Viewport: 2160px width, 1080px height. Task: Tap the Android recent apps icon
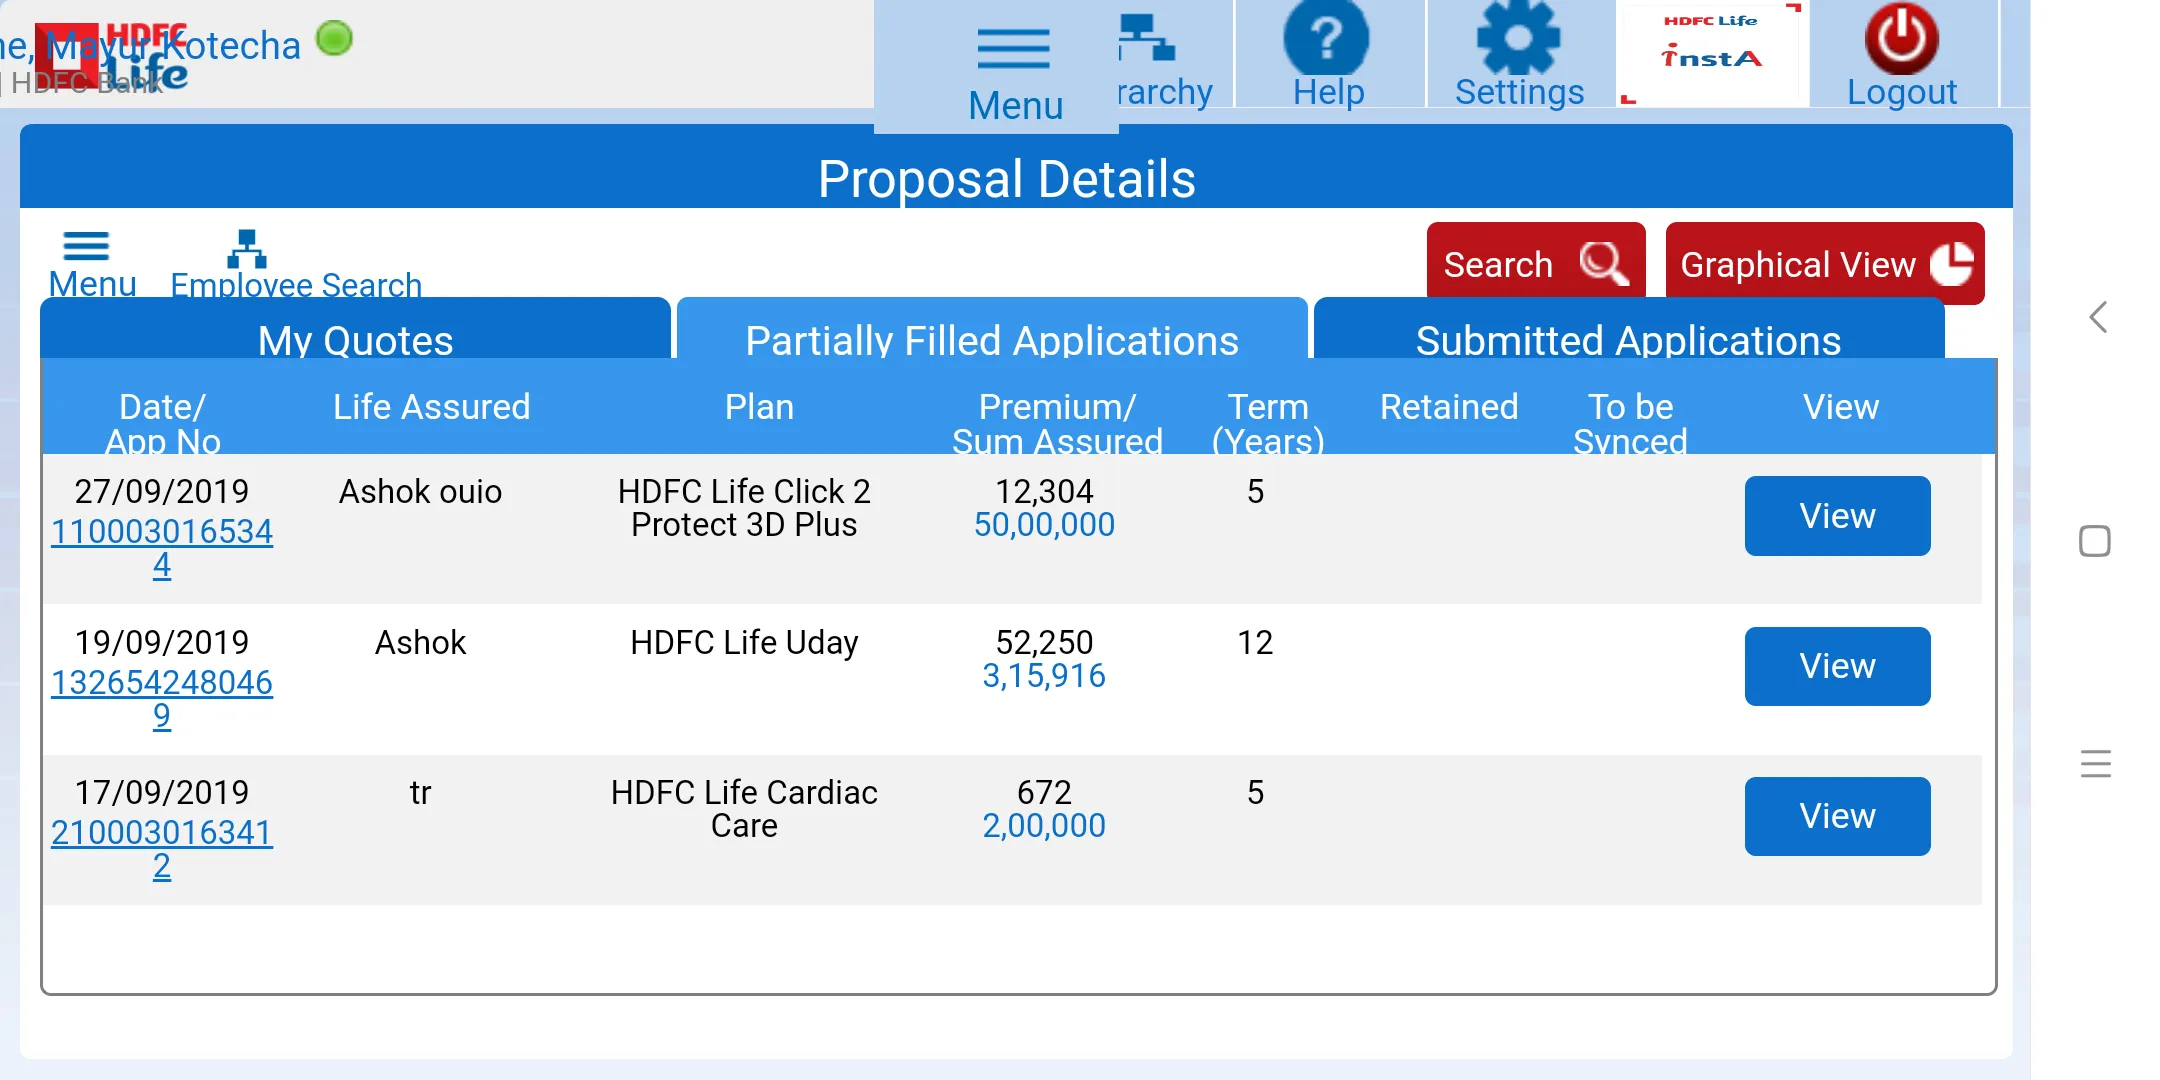point(2095,763)
